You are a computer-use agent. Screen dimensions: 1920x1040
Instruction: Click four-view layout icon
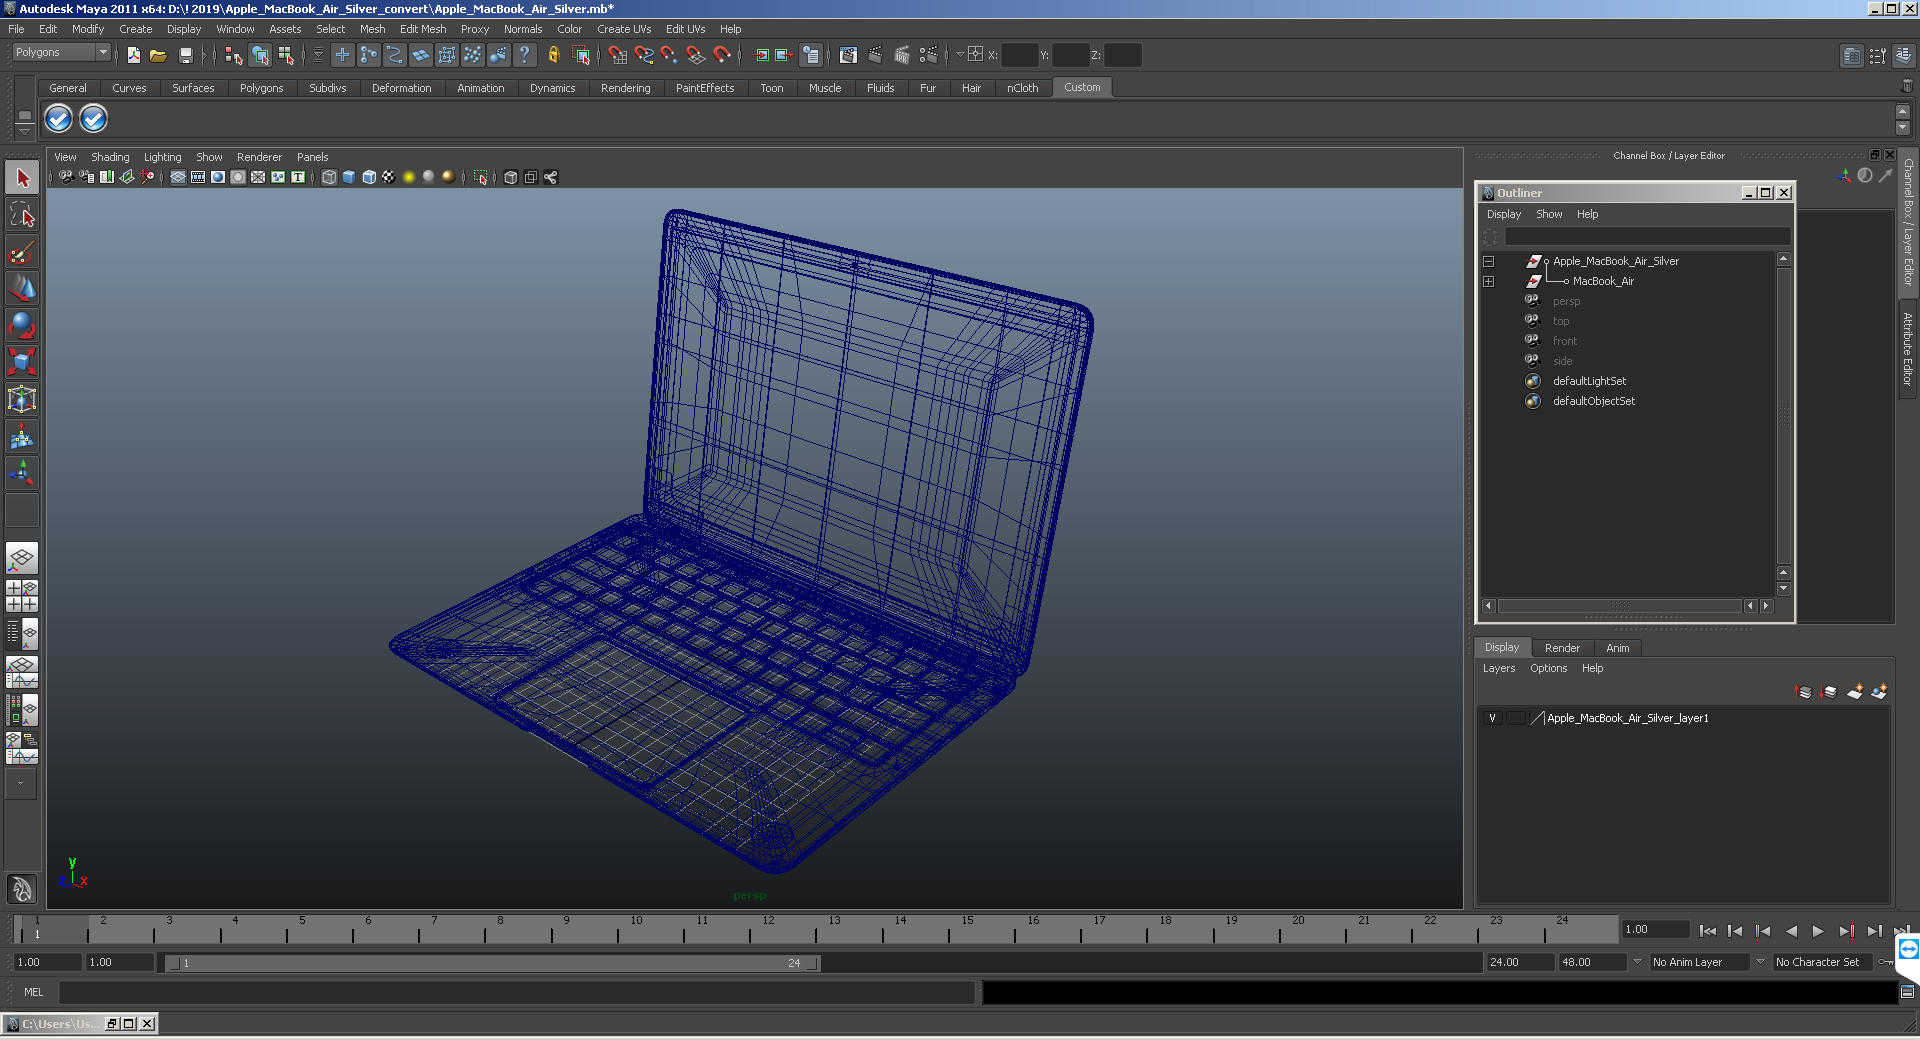click(x=22, y=596)
